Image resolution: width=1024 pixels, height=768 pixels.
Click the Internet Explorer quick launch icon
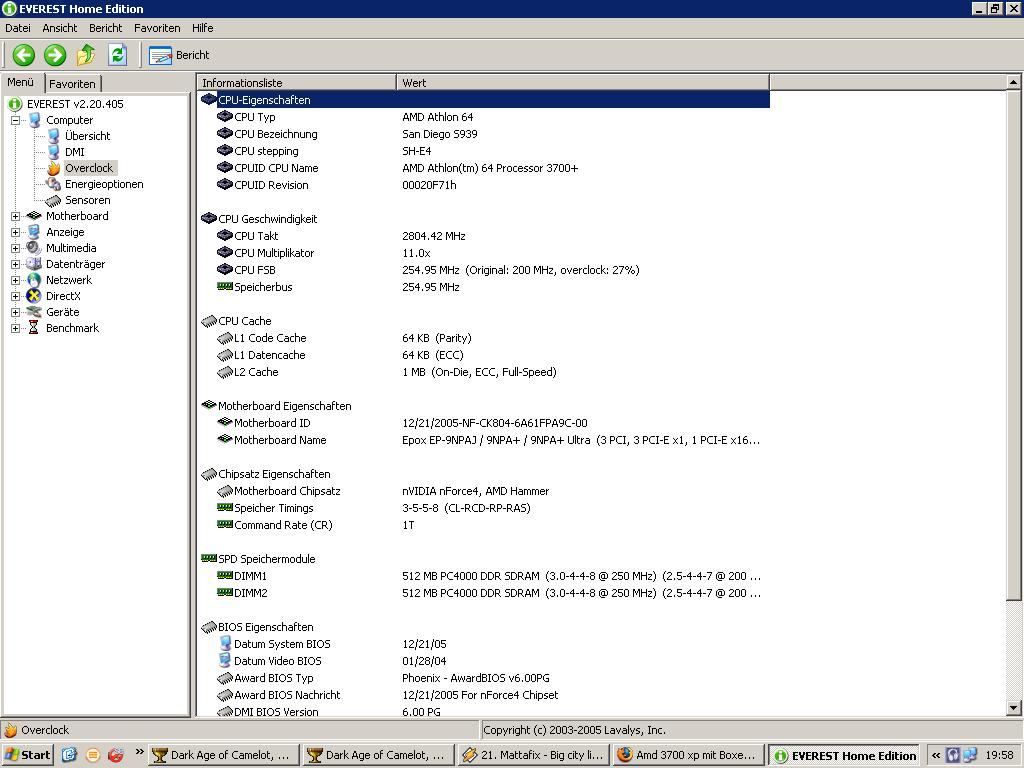[x=69, y=755]
